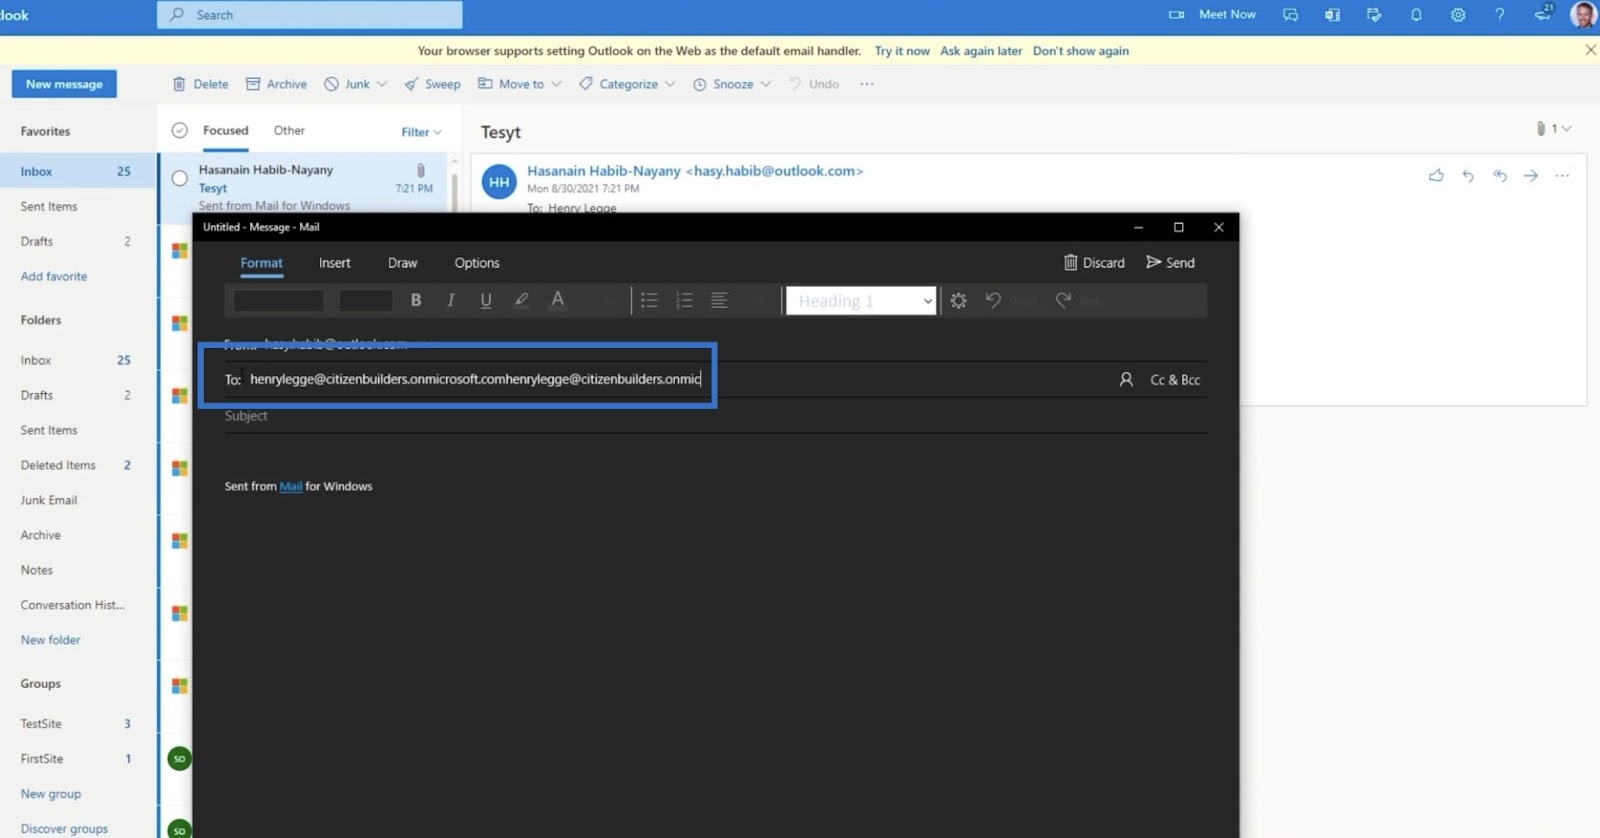Switch to the Draw tab
The width and height of the screenshot is (1600, 838).
tap(402, 263)
